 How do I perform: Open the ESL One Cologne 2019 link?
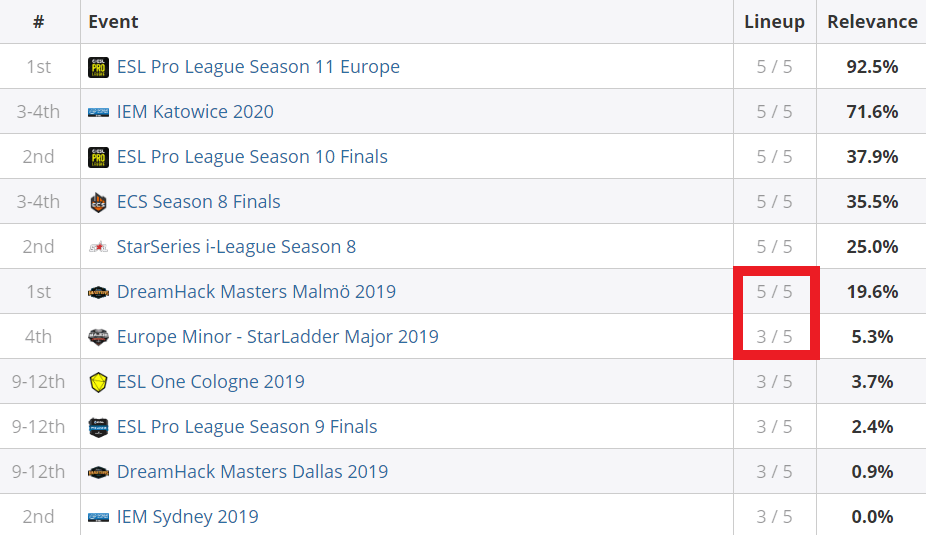click(x=211, y=381)
